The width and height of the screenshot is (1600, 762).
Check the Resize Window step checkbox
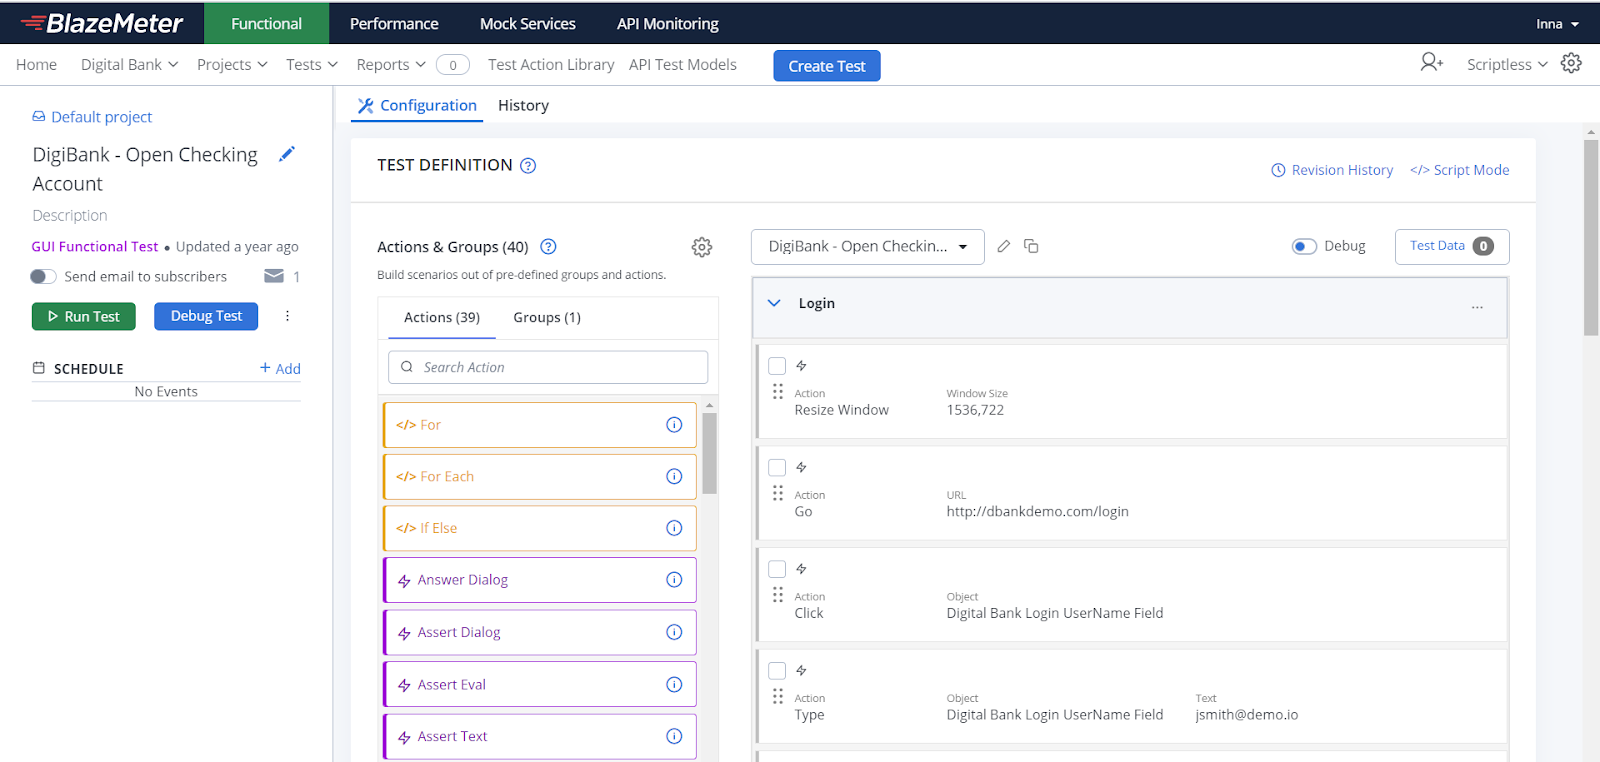[777, 366]
